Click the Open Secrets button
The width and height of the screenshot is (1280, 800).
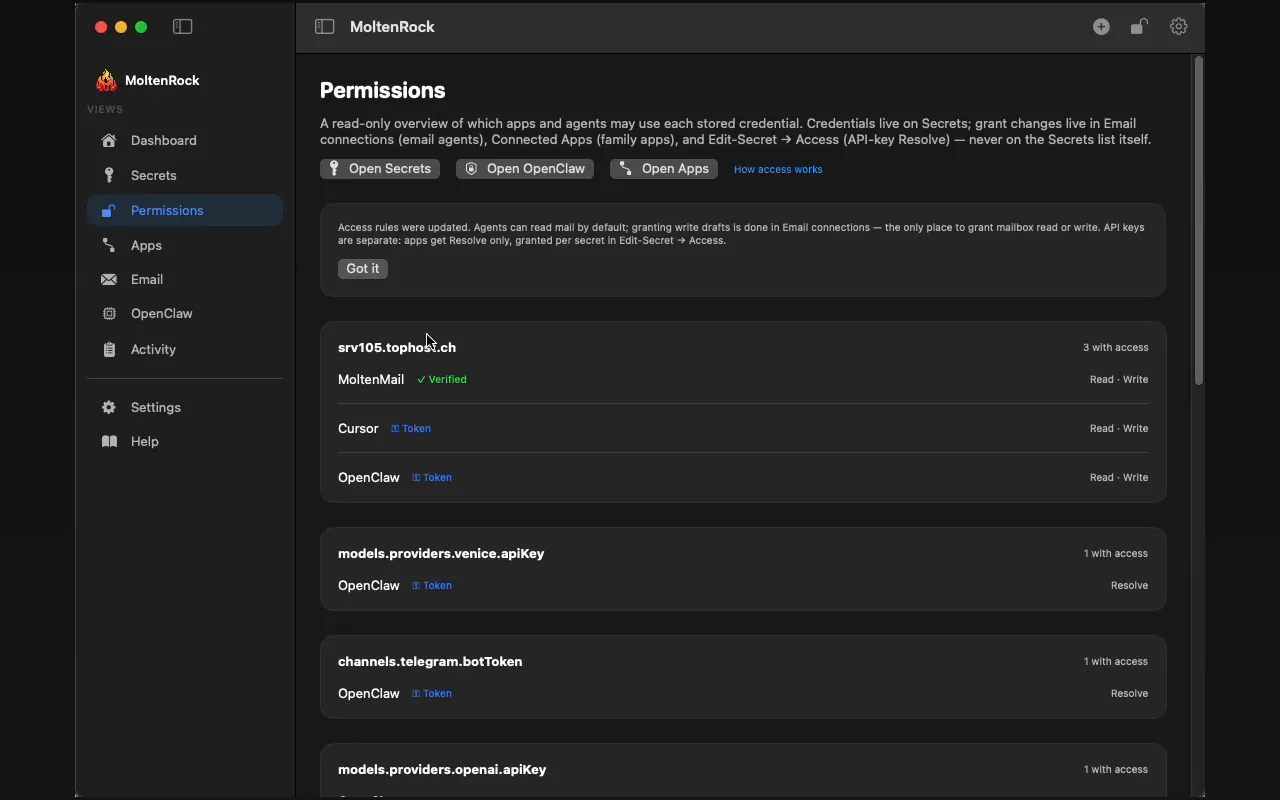pyautogui.click(x=380, y=169)
